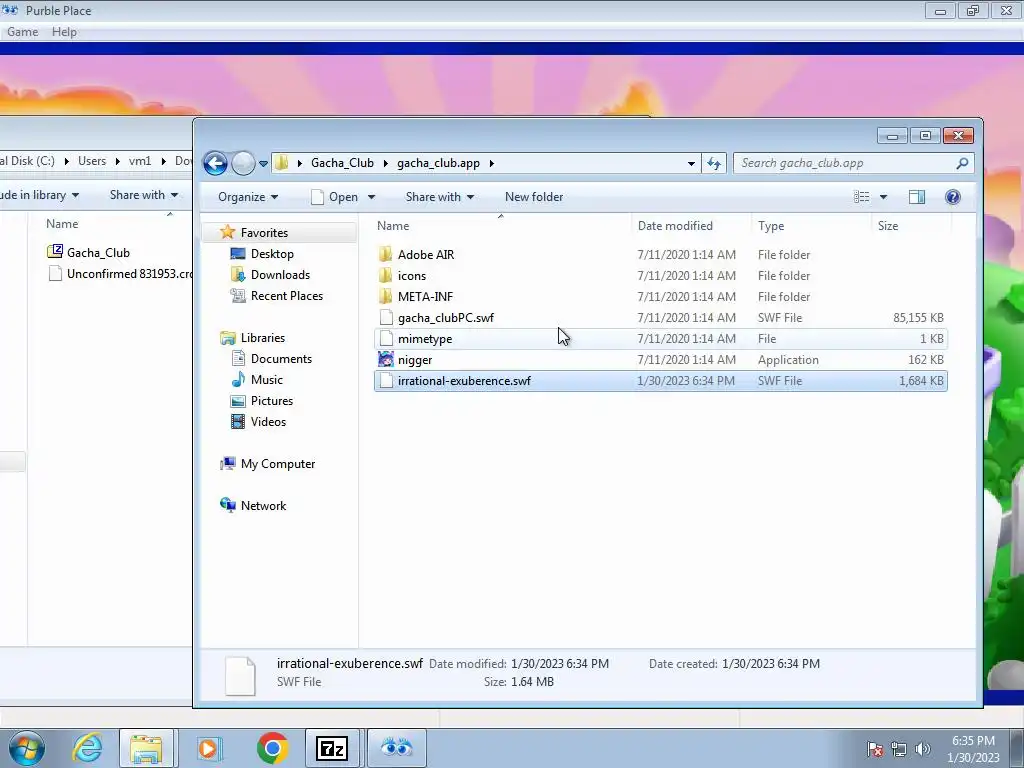
Task: Click the Change your view icon
Action: click(x=861, y=197)
